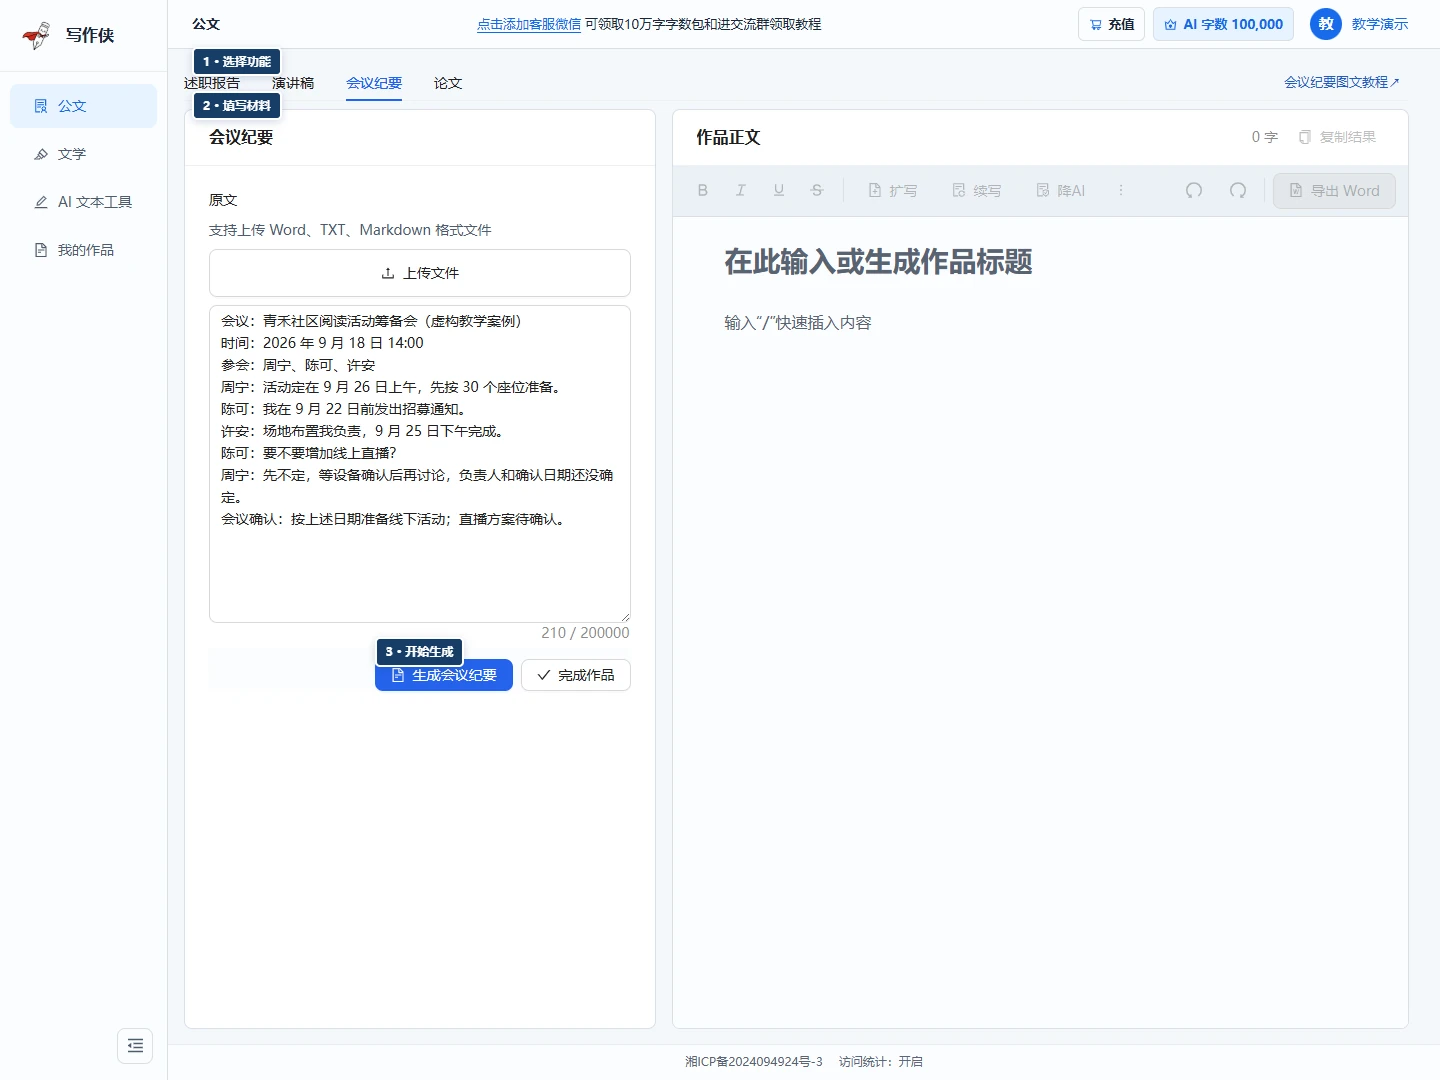Click the 教 user avatar
1440x1080 pixels.
click(1326, 24)
